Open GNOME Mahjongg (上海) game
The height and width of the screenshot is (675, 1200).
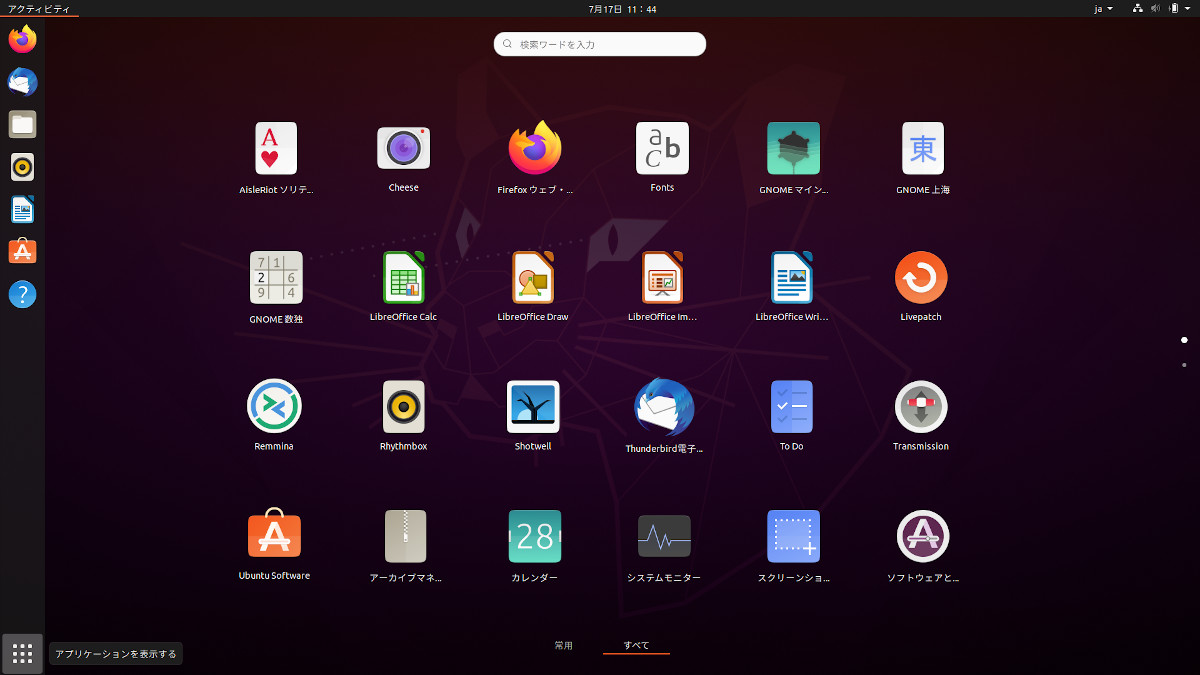(x=922, y=148)
